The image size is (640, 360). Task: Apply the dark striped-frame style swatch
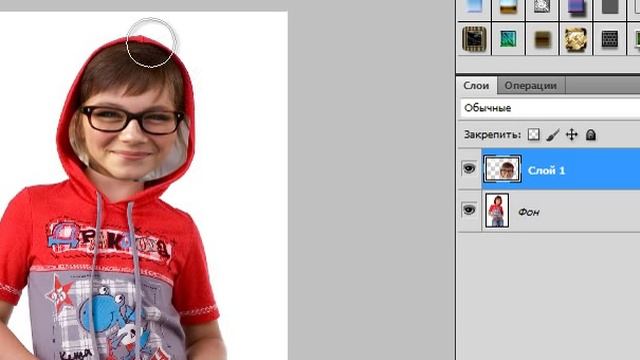point(474,39)
